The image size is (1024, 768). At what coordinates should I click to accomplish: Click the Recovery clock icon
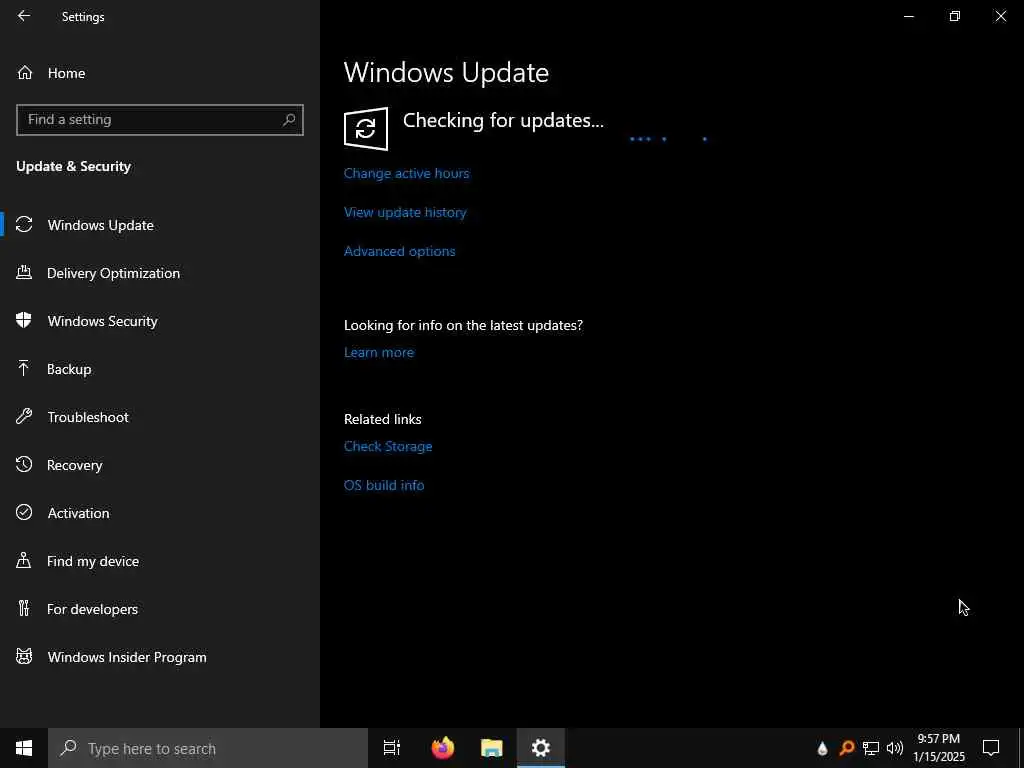point(24,464)
